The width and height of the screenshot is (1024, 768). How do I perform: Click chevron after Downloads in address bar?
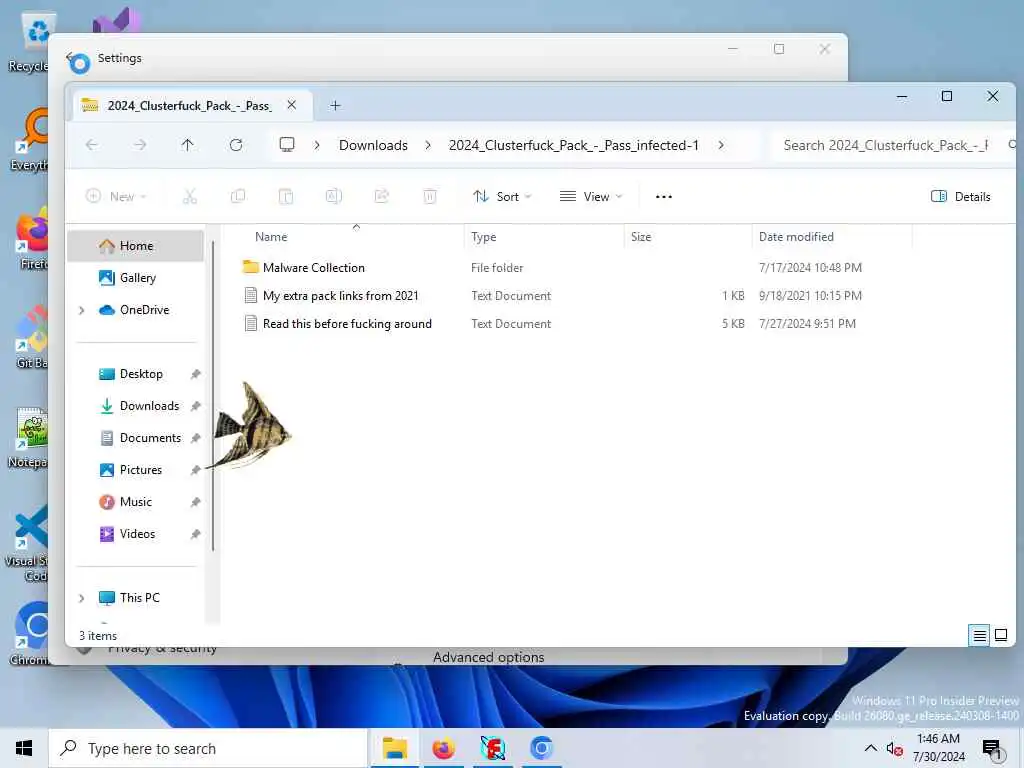pos(428,145)
